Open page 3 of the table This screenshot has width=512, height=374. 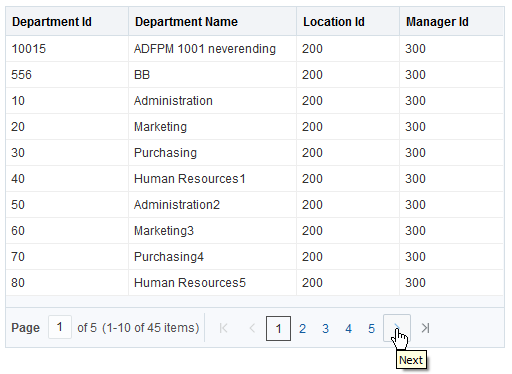click(x=326, y=329)
